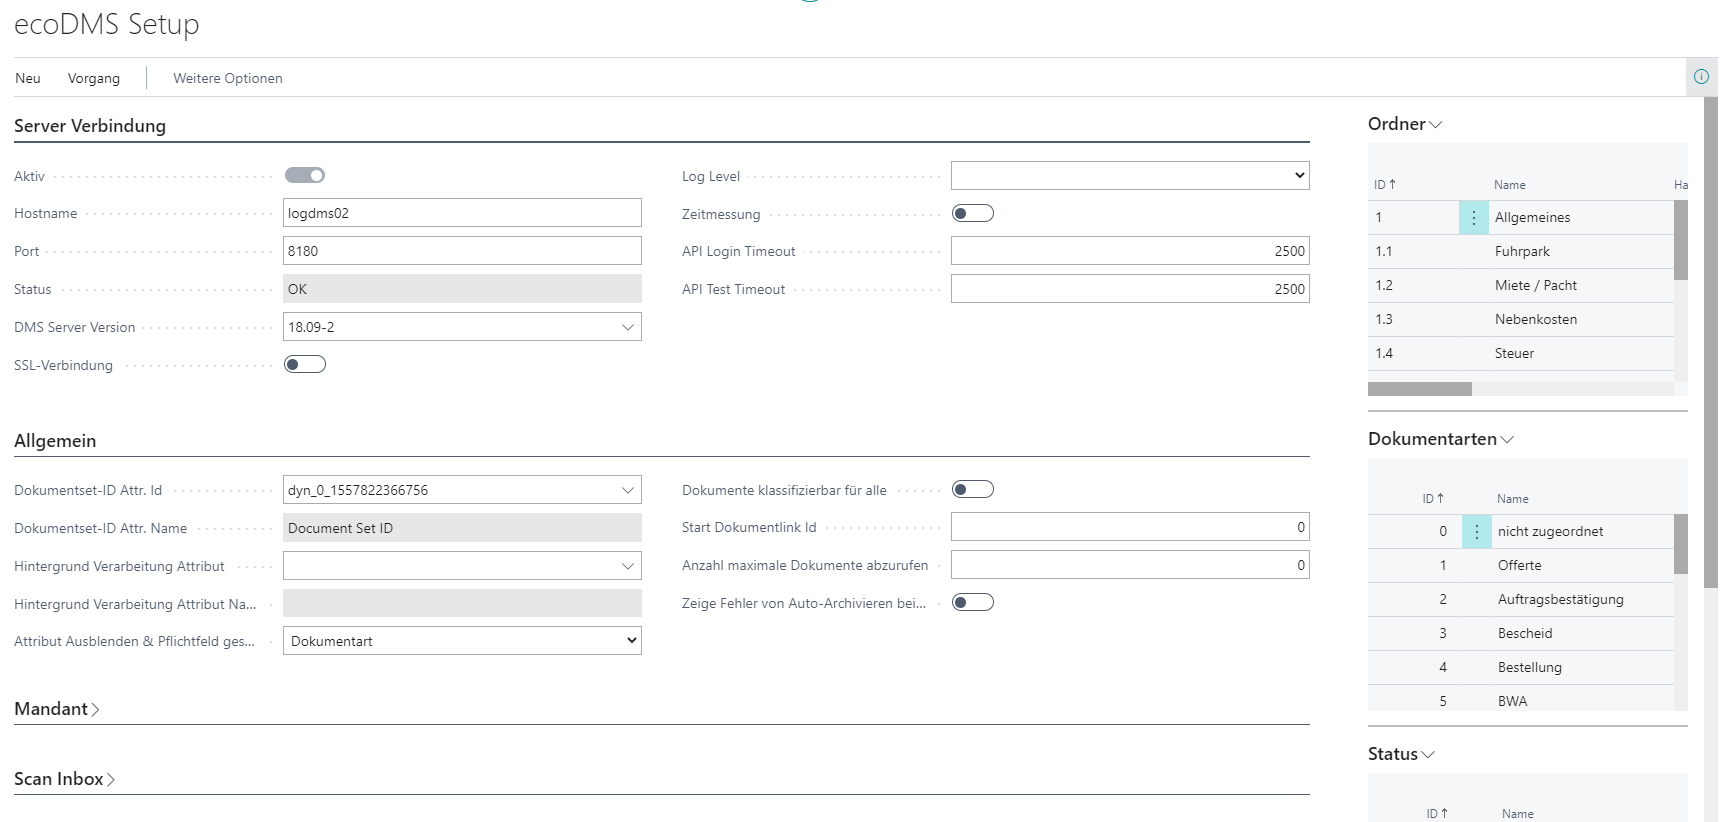Open row menu for Allgemeines folder

click(x=1474, y=217)
